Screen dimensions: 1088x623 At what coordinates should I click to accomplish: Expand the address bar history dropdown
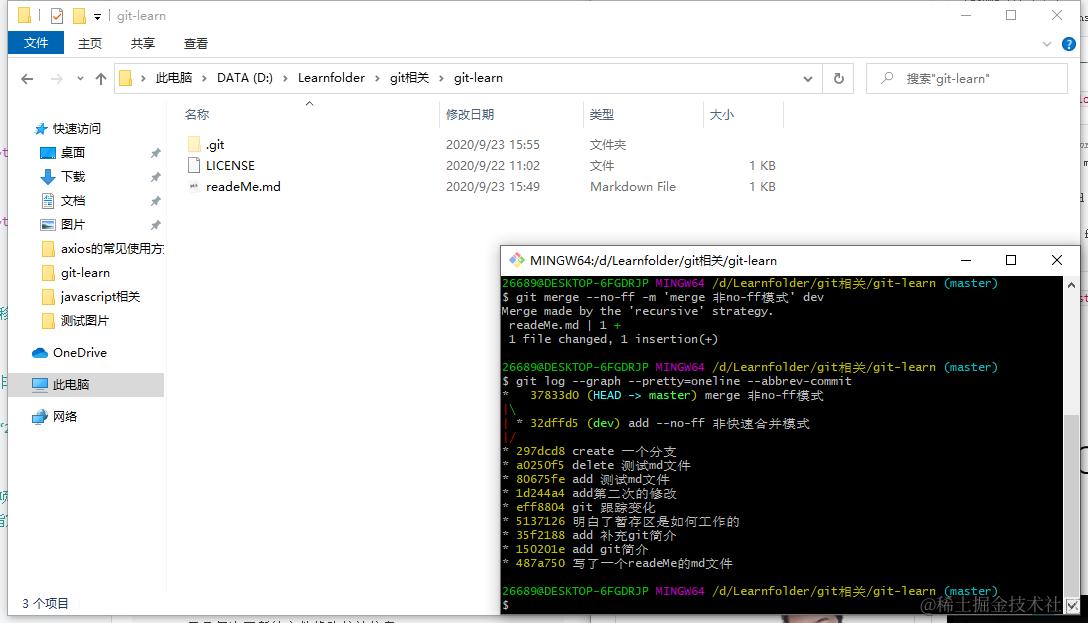pos(808,78)
